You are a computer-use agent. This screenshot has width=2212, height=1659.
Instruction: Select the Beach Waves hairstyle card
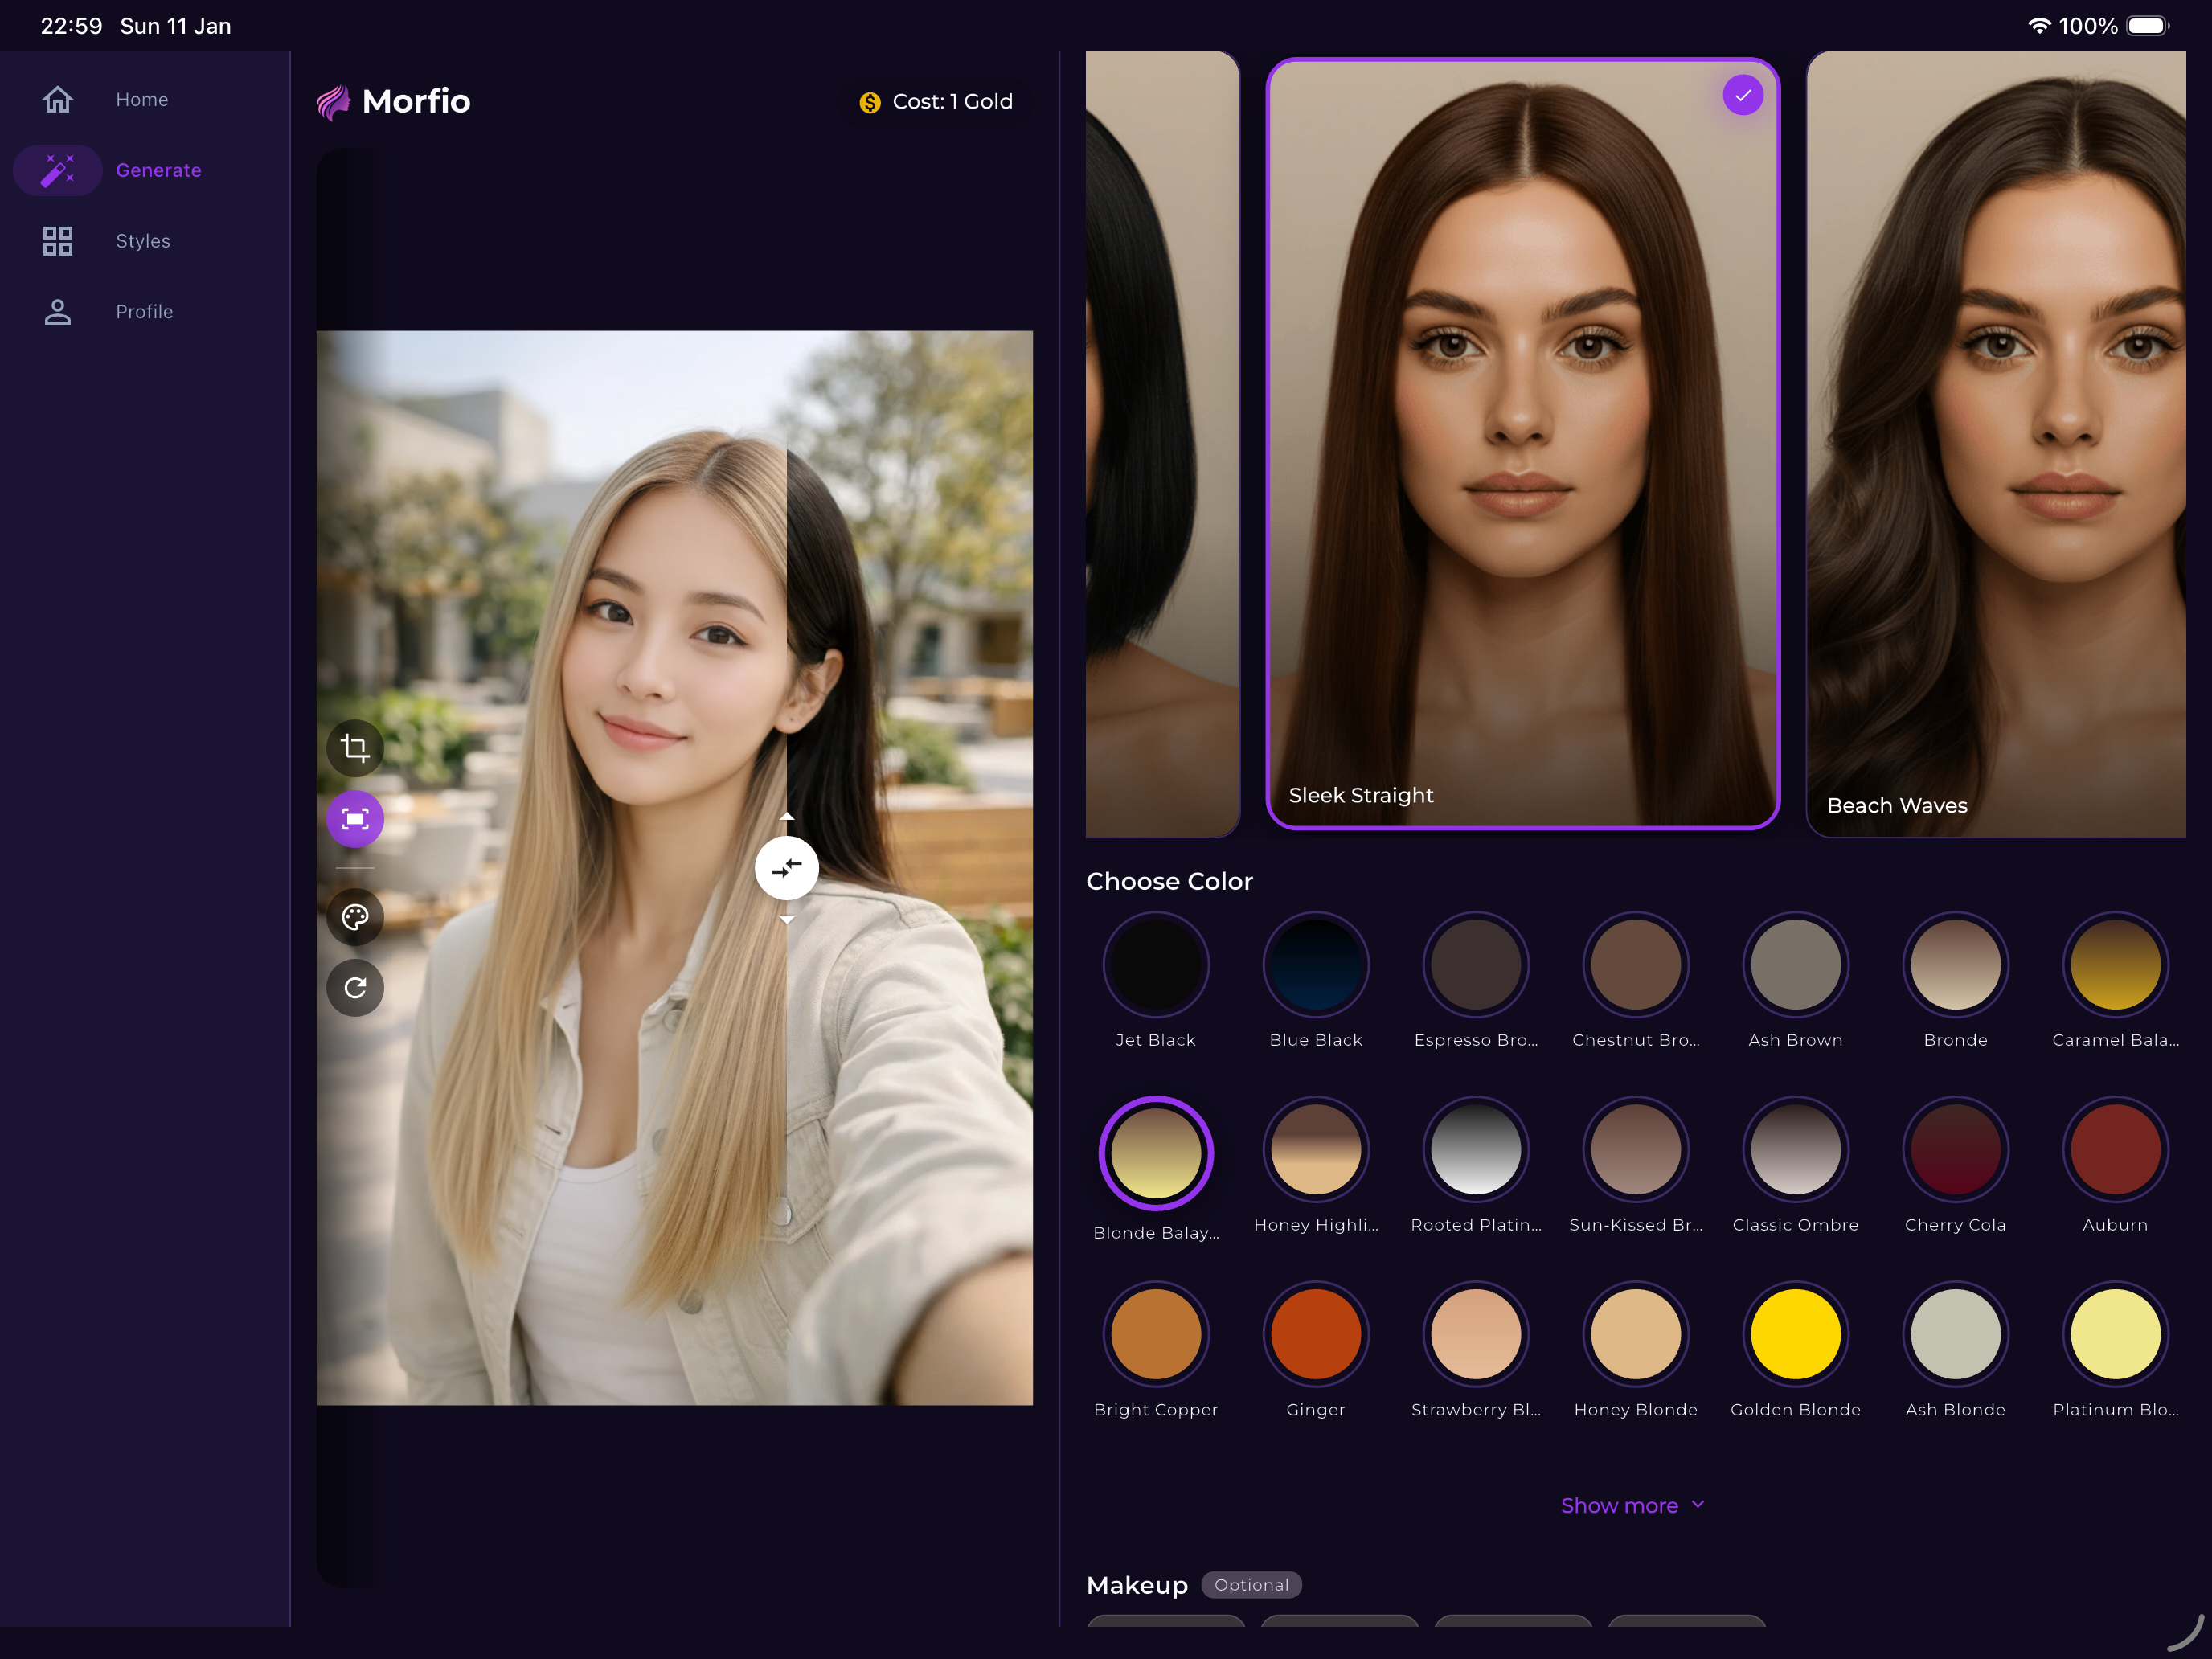click(x=1995, y=445)
